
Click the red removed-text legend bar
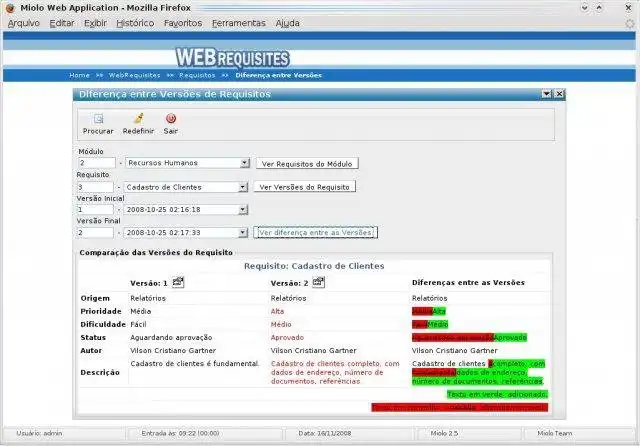pyautogui.click(x=460, y=407)
